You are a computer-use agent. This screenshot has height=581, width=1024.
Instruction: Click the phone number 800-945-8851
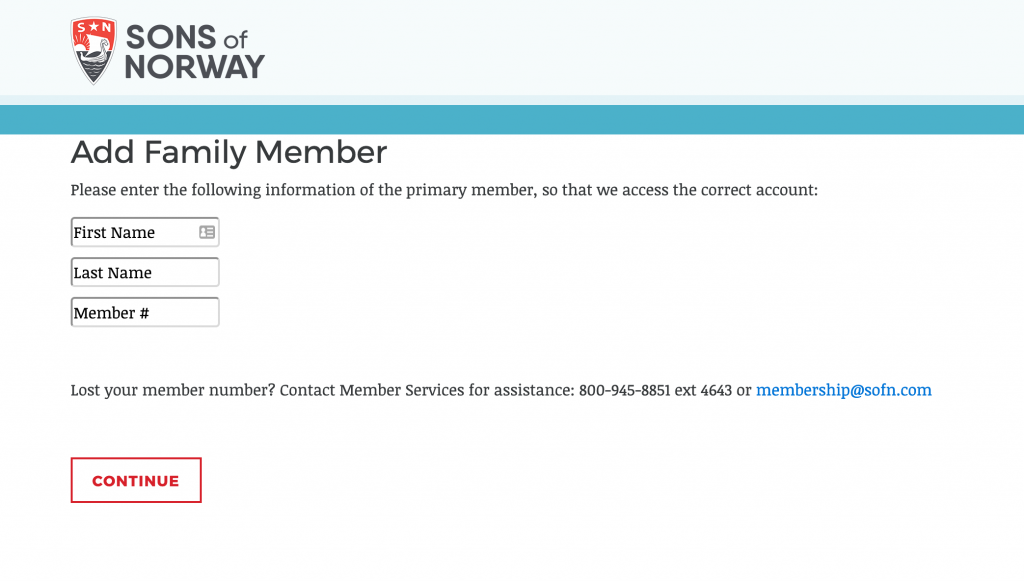pyautogui.click(x=624, y=390)
